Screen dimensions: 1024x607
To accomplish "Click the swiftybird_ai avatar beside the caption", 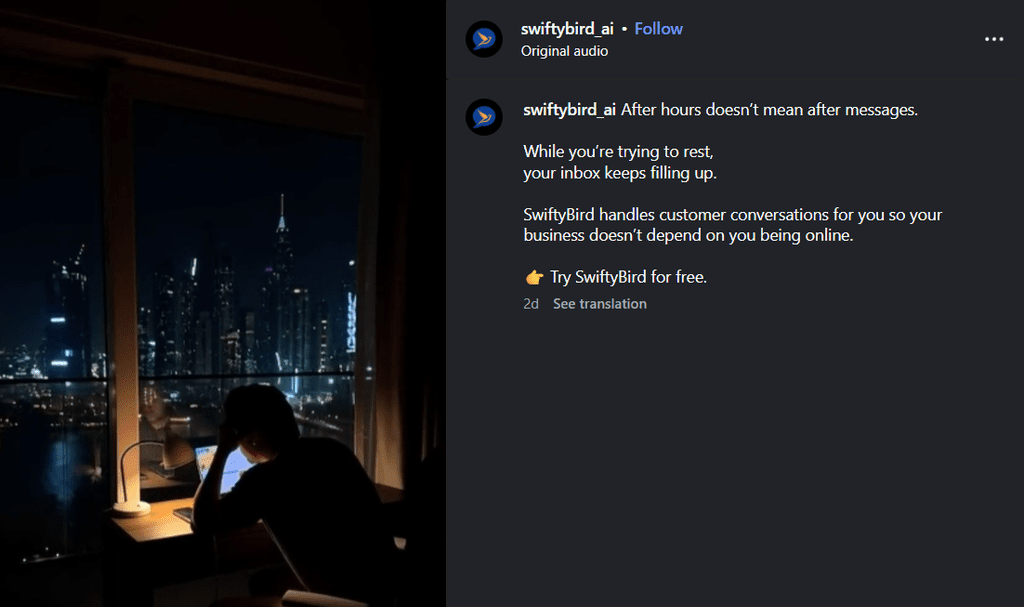I will 484,117.
